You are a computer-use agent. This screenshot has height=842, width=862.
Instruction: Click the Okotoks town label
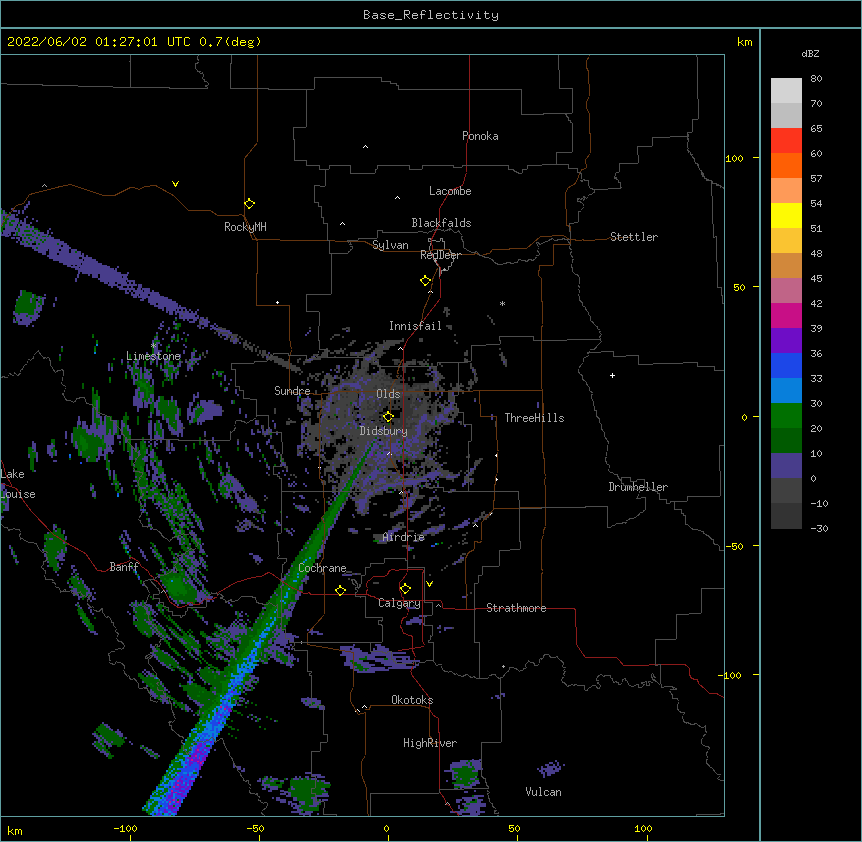pyautogui.click(x=412, y=700)
